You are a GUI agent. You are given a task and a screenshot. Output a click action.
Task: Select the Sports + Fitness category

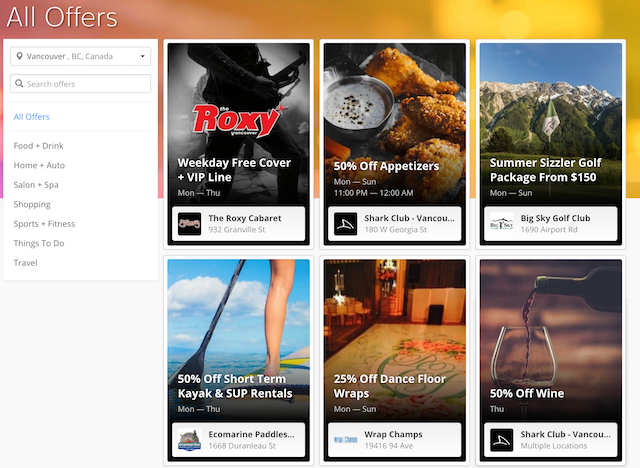pyautogui.click(x=44, y=224)
